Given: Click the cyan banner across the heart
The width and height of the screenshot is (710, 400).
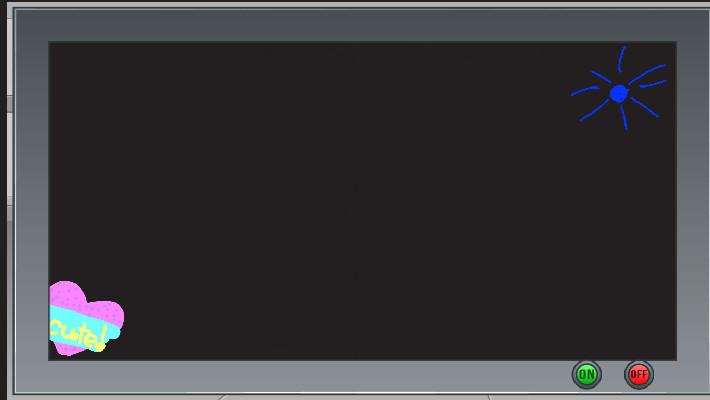Looking at the screenshot, I should tap(85, 327).
